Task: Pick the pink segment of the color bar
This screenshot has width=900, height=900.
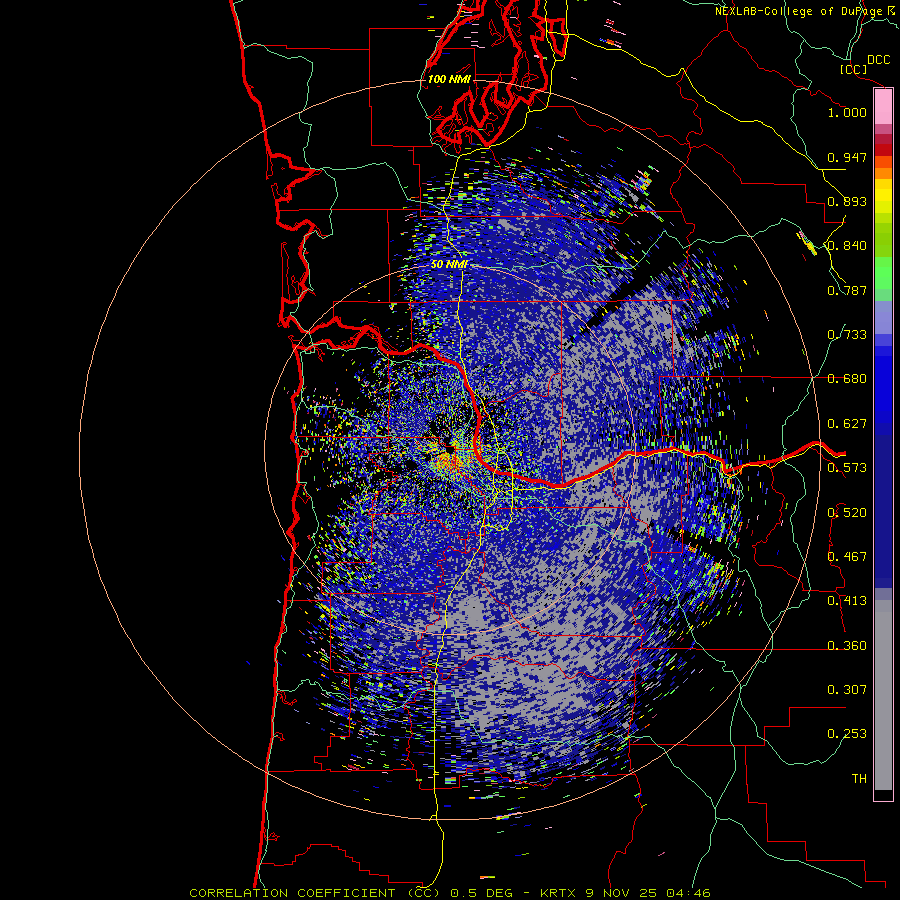Action: click(x=883, y=107)
